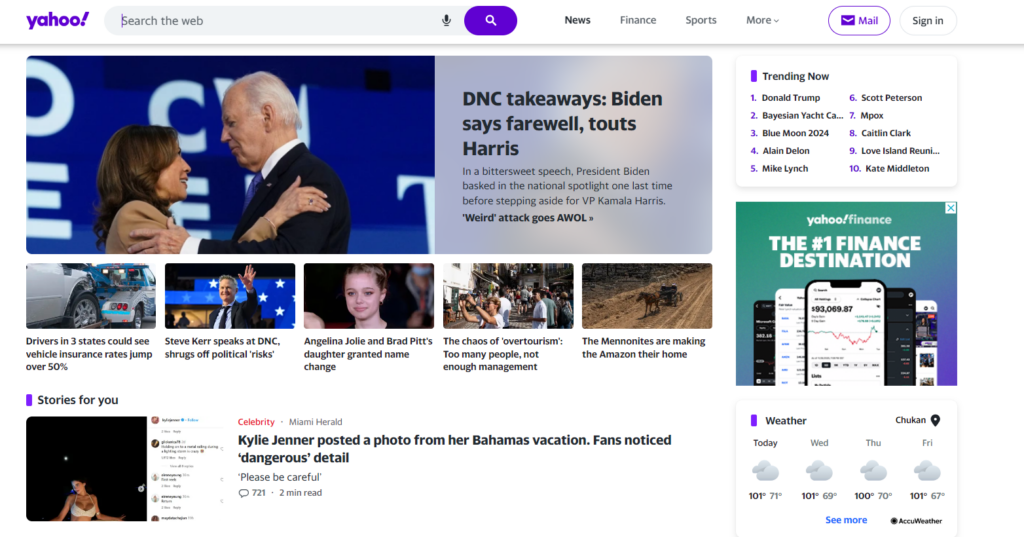
Task: Select trending topic Mike Lynch
Action: click(x=785, y=169)
